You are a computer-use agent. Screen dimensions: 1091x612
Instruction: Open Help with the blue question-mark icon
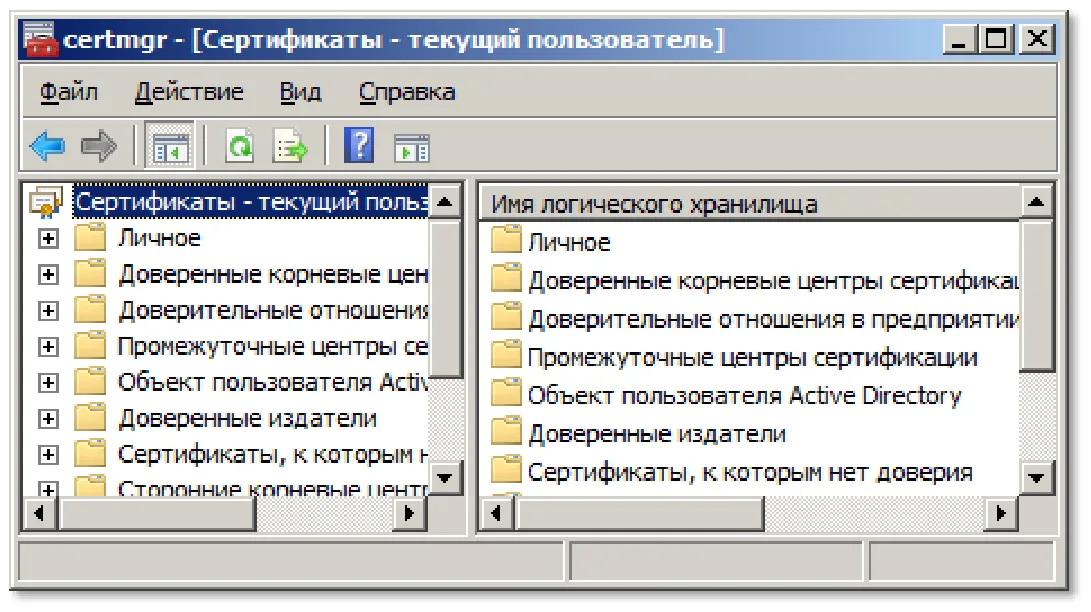(359, 145)
